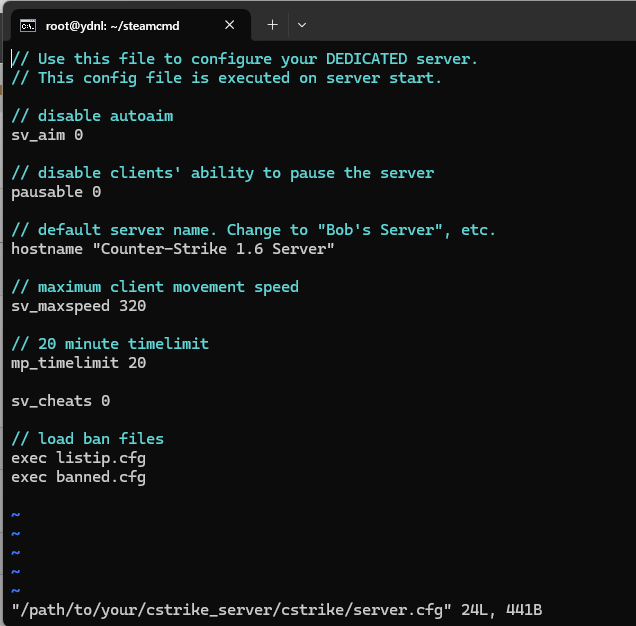
Task: Click the sv_cheats 0 line
Action: coord(60,401)
